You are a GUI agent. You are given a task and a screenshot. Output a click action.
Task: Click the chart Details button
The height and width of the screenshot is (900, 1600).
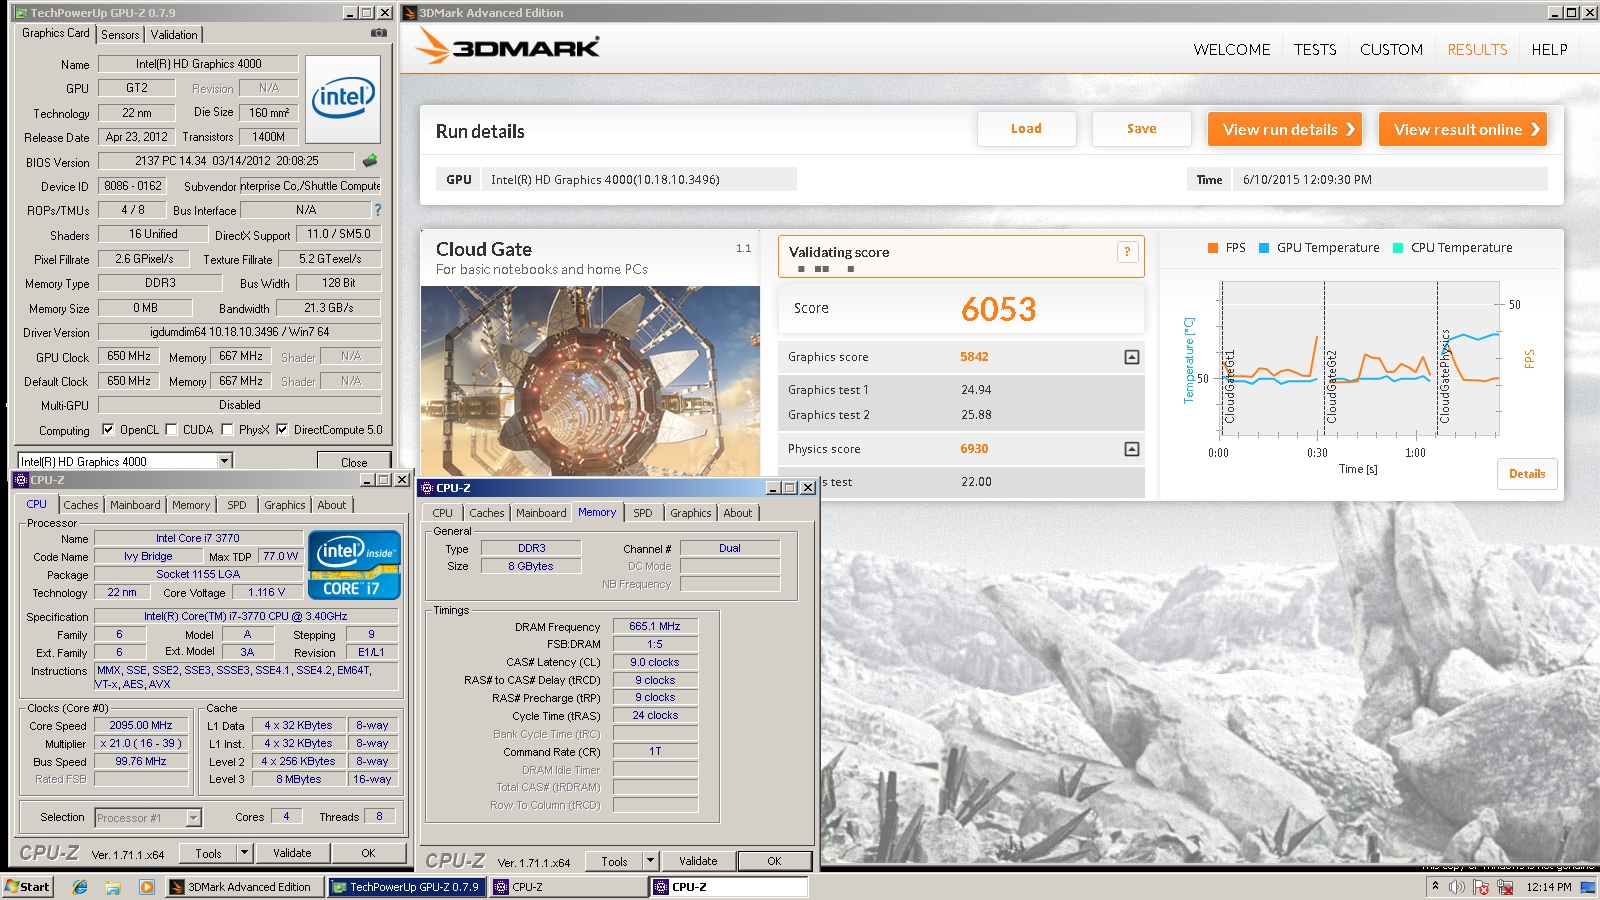1527,474
